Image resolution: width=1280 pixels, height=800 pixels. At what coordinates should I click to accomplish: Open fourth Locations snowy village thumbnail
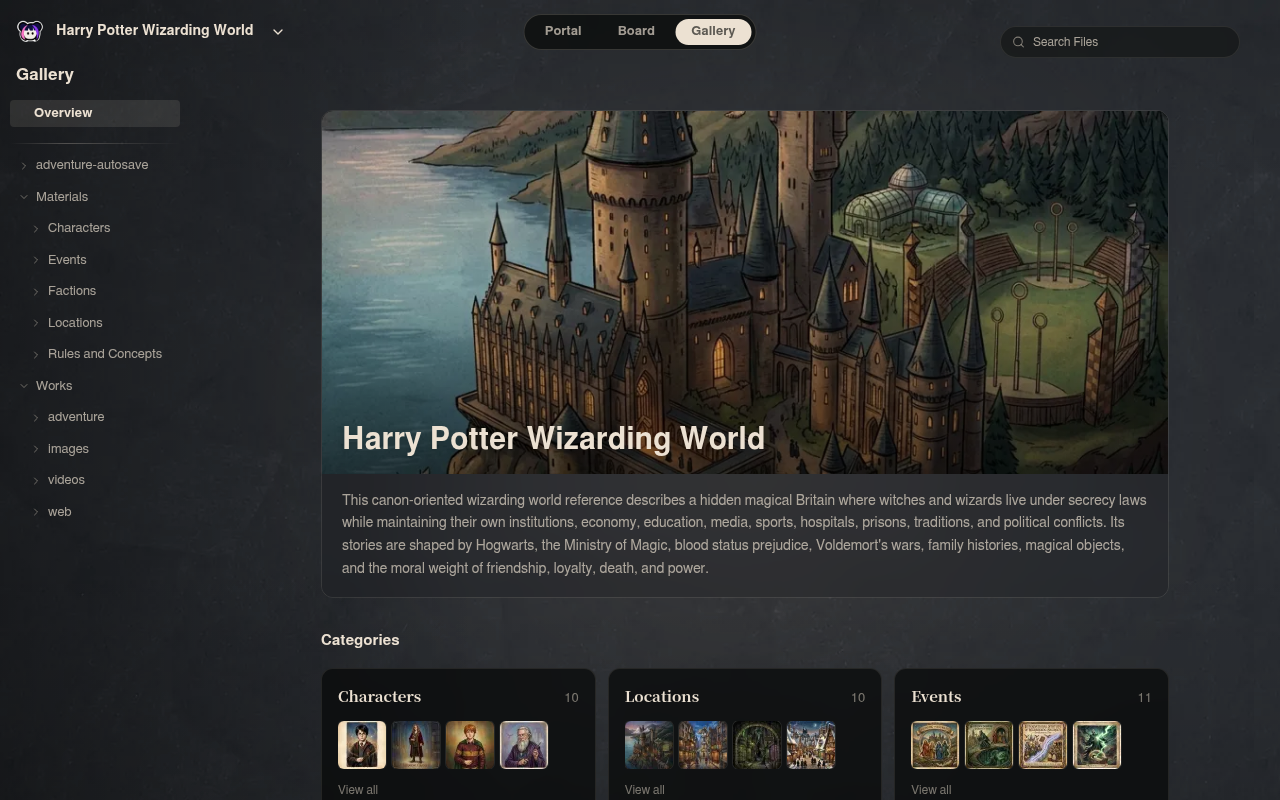(811, 745)
